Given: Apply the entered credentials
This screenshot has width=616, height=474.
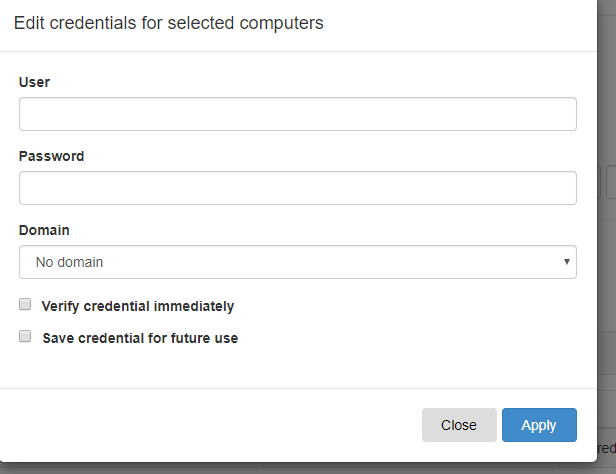Looking at the screenshot, I should [x=539, y=425].
